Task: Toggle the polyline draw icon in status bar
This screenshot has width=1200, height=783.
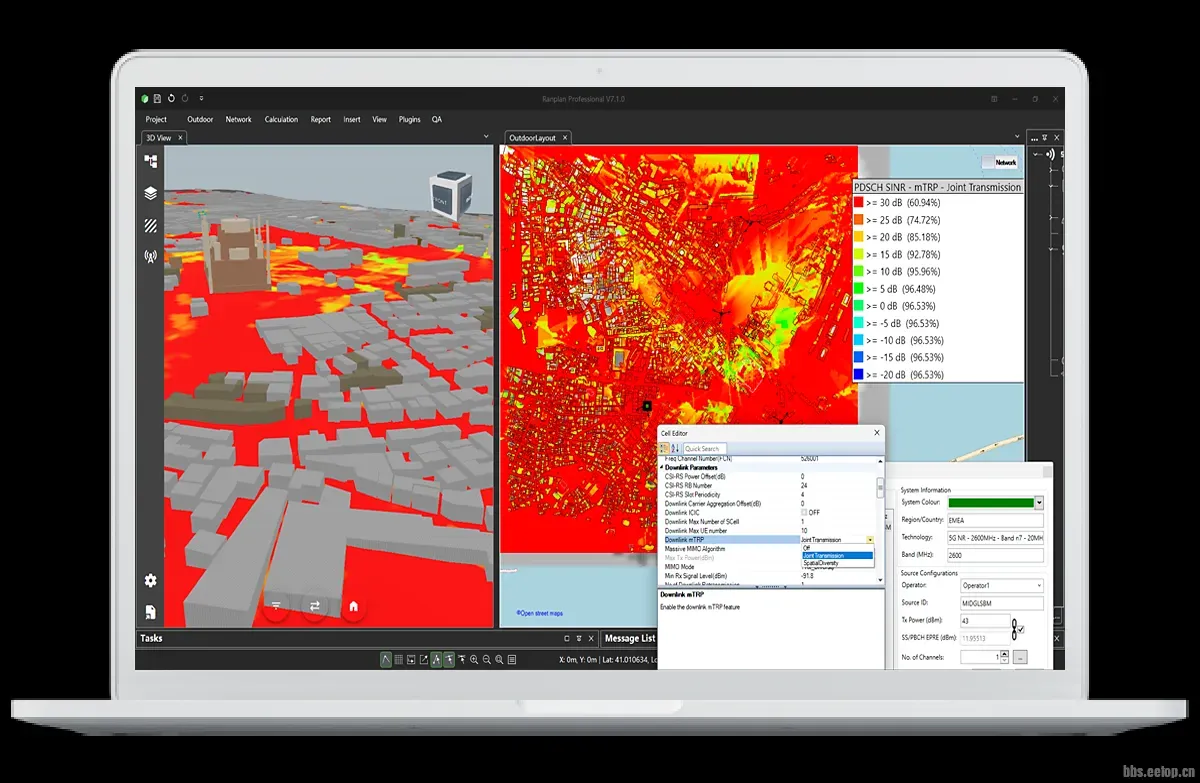Action: (x=386, y=660)
